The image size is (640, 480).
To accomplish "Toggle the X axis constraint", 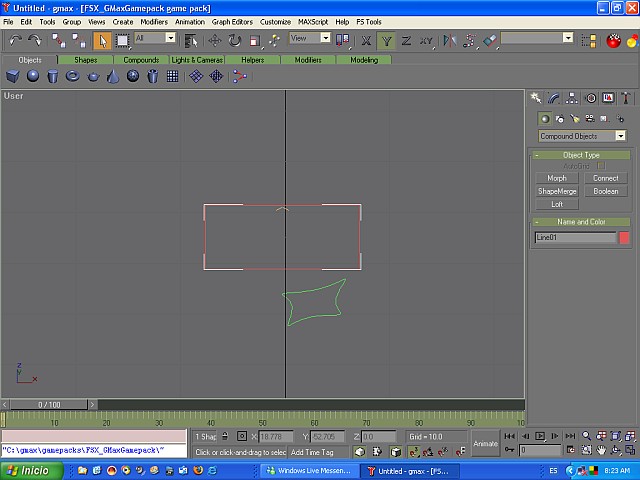I will 366,40.
